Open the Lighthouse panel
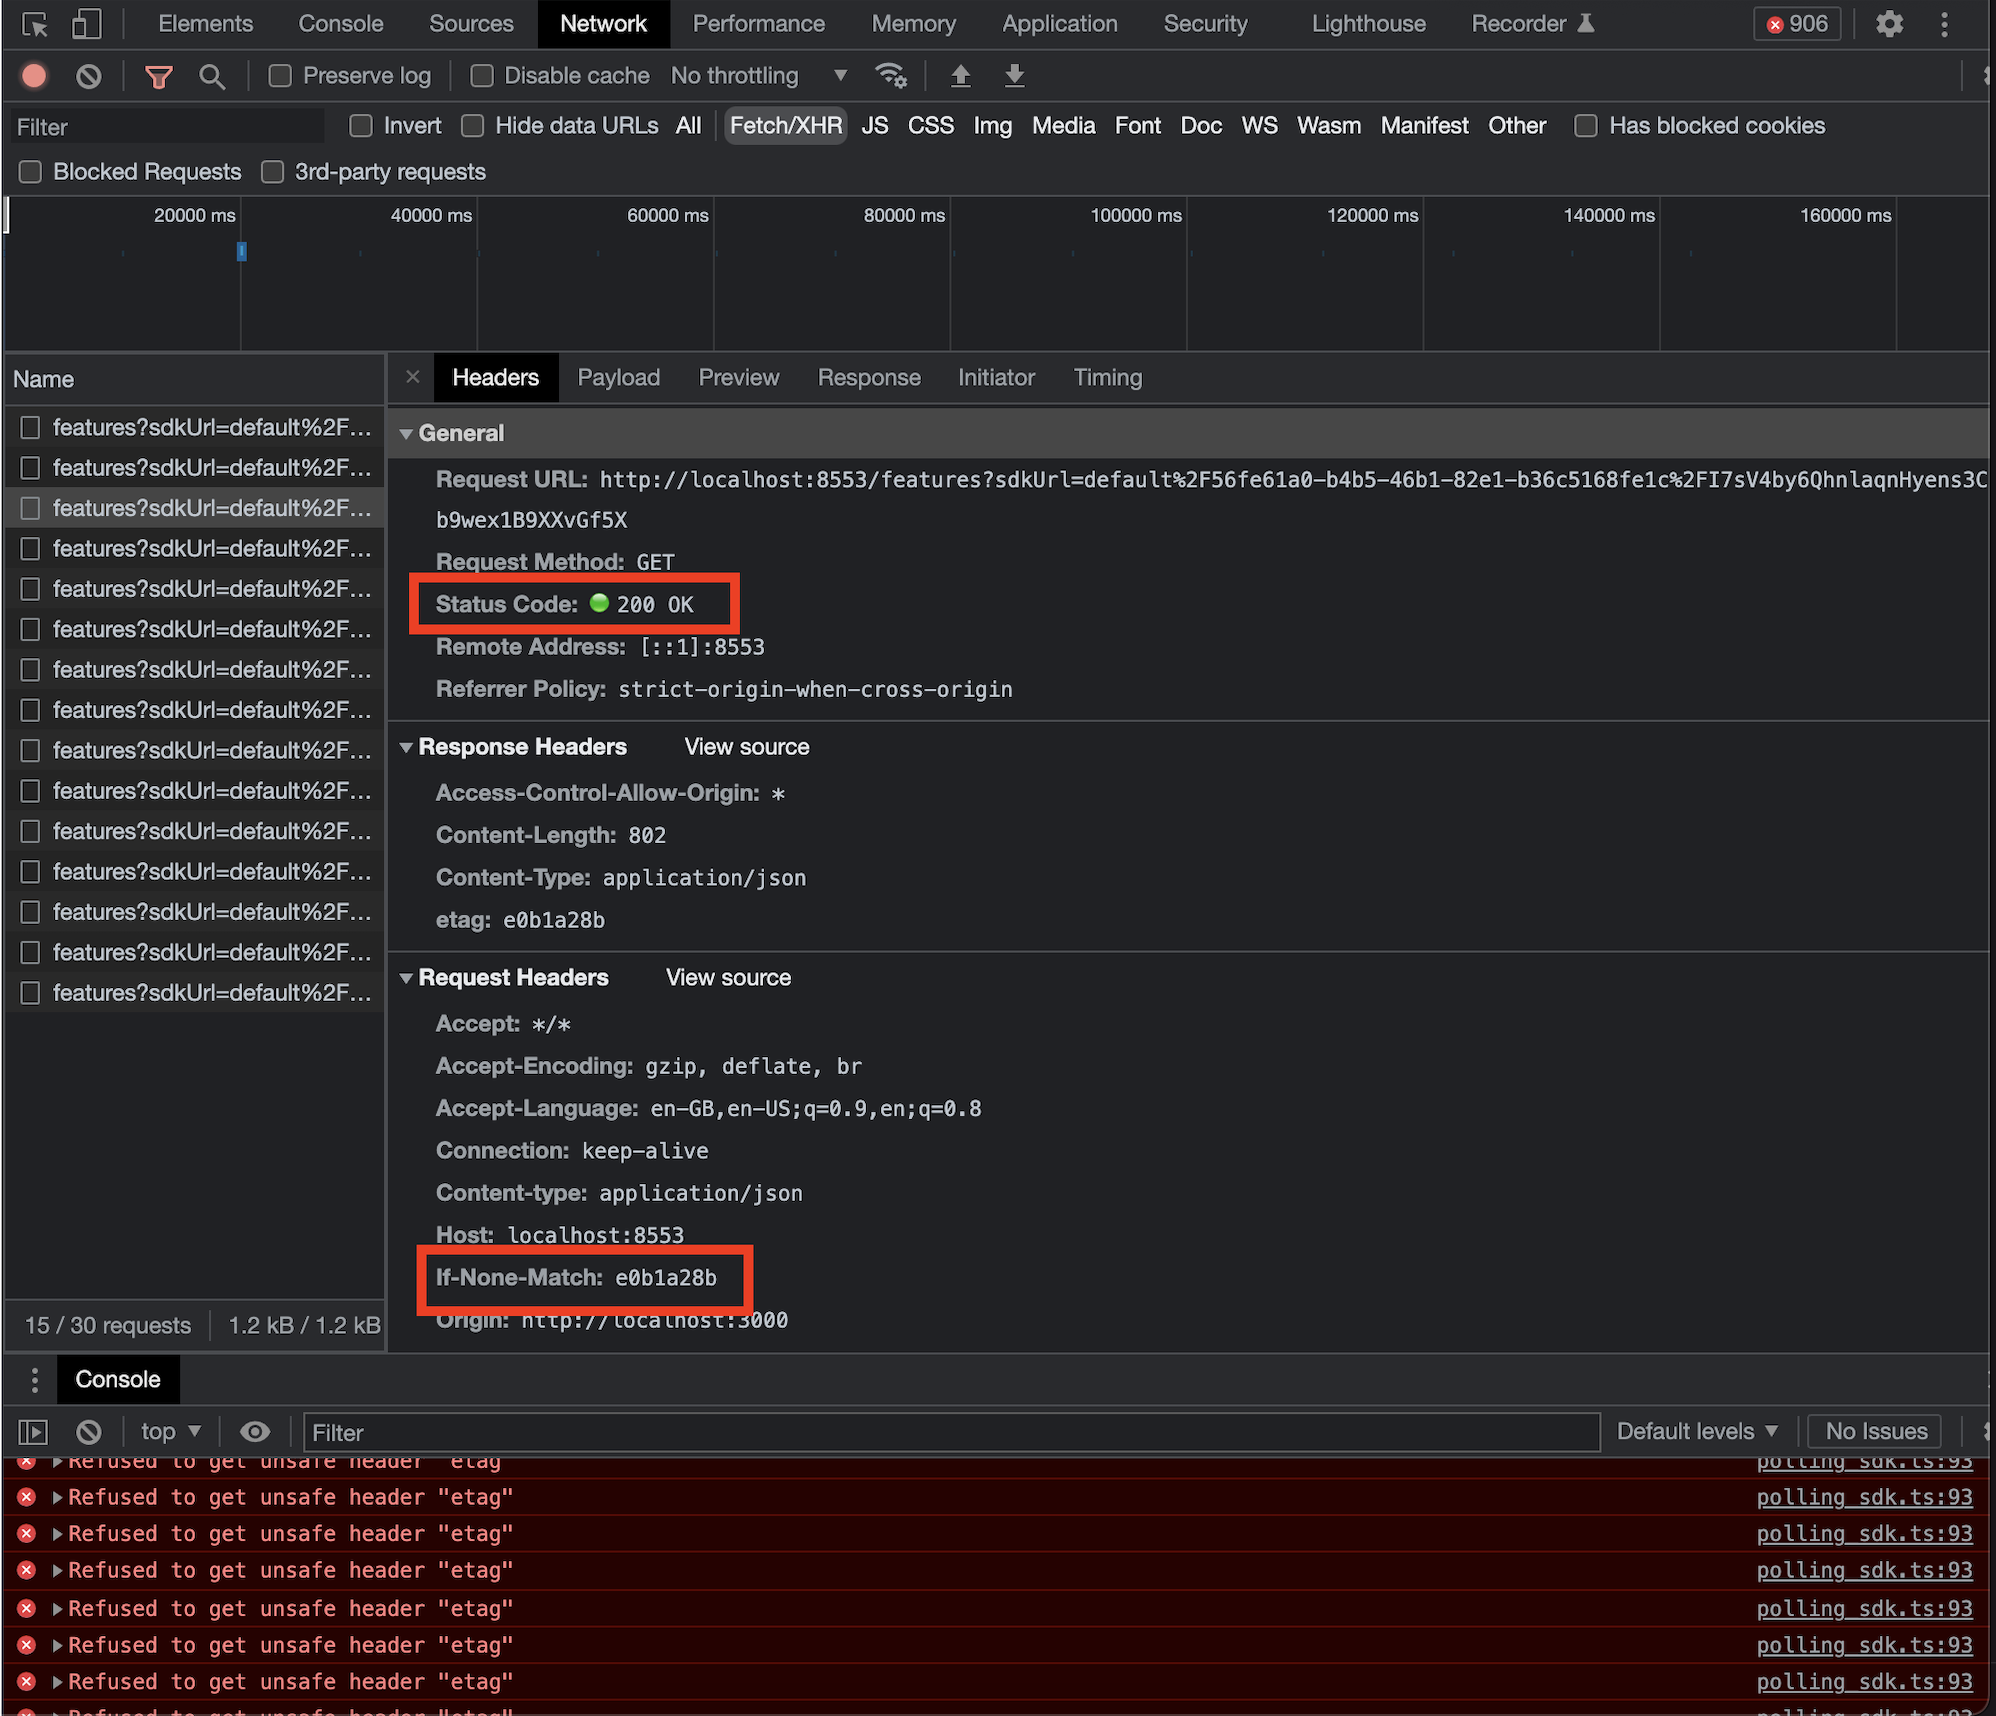This screenshot has height=1716, width=1996. [1367, 23]
